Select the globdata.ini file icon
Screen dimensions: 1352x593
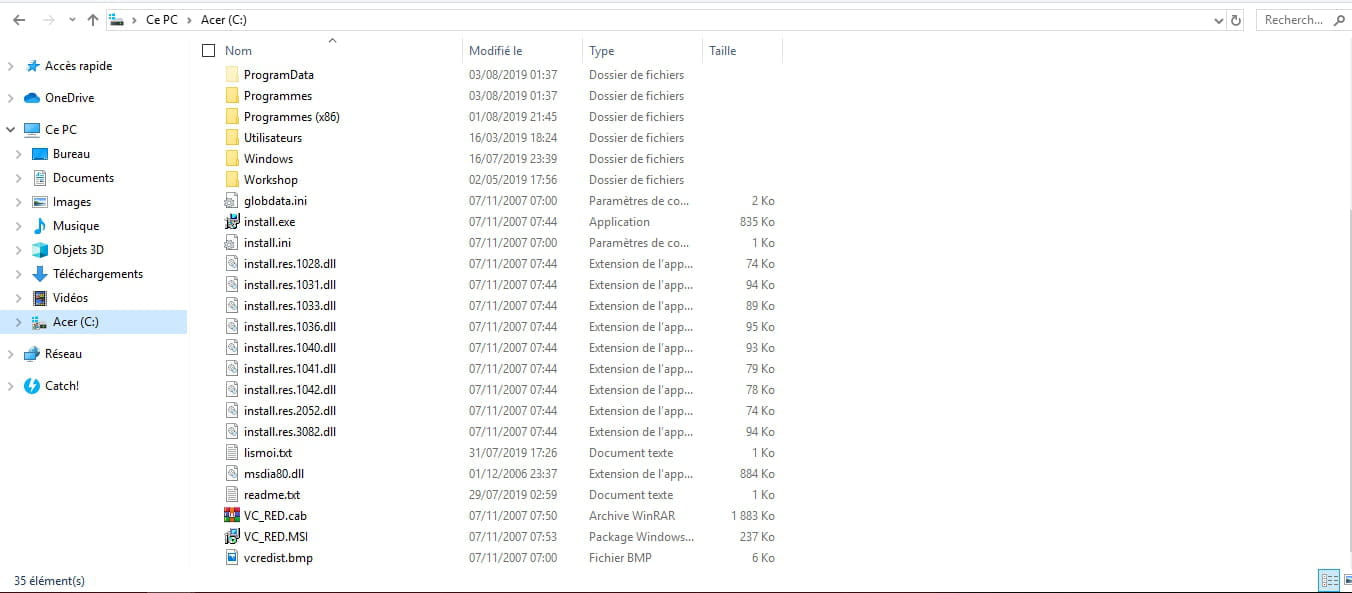coord(232,201)
